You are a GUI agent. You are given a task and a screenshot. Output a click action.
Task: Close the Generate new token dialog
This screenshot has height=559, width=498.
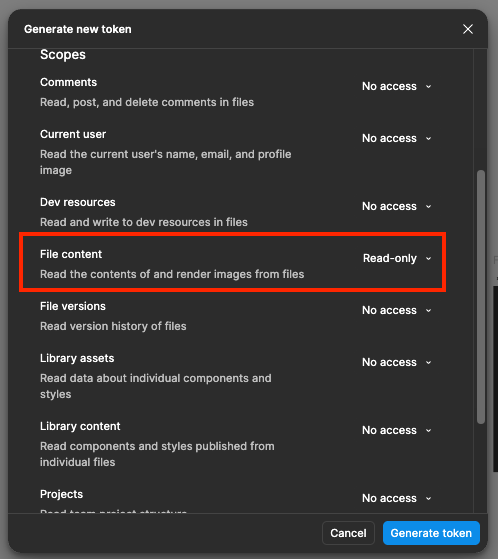(x=468, y=29)
